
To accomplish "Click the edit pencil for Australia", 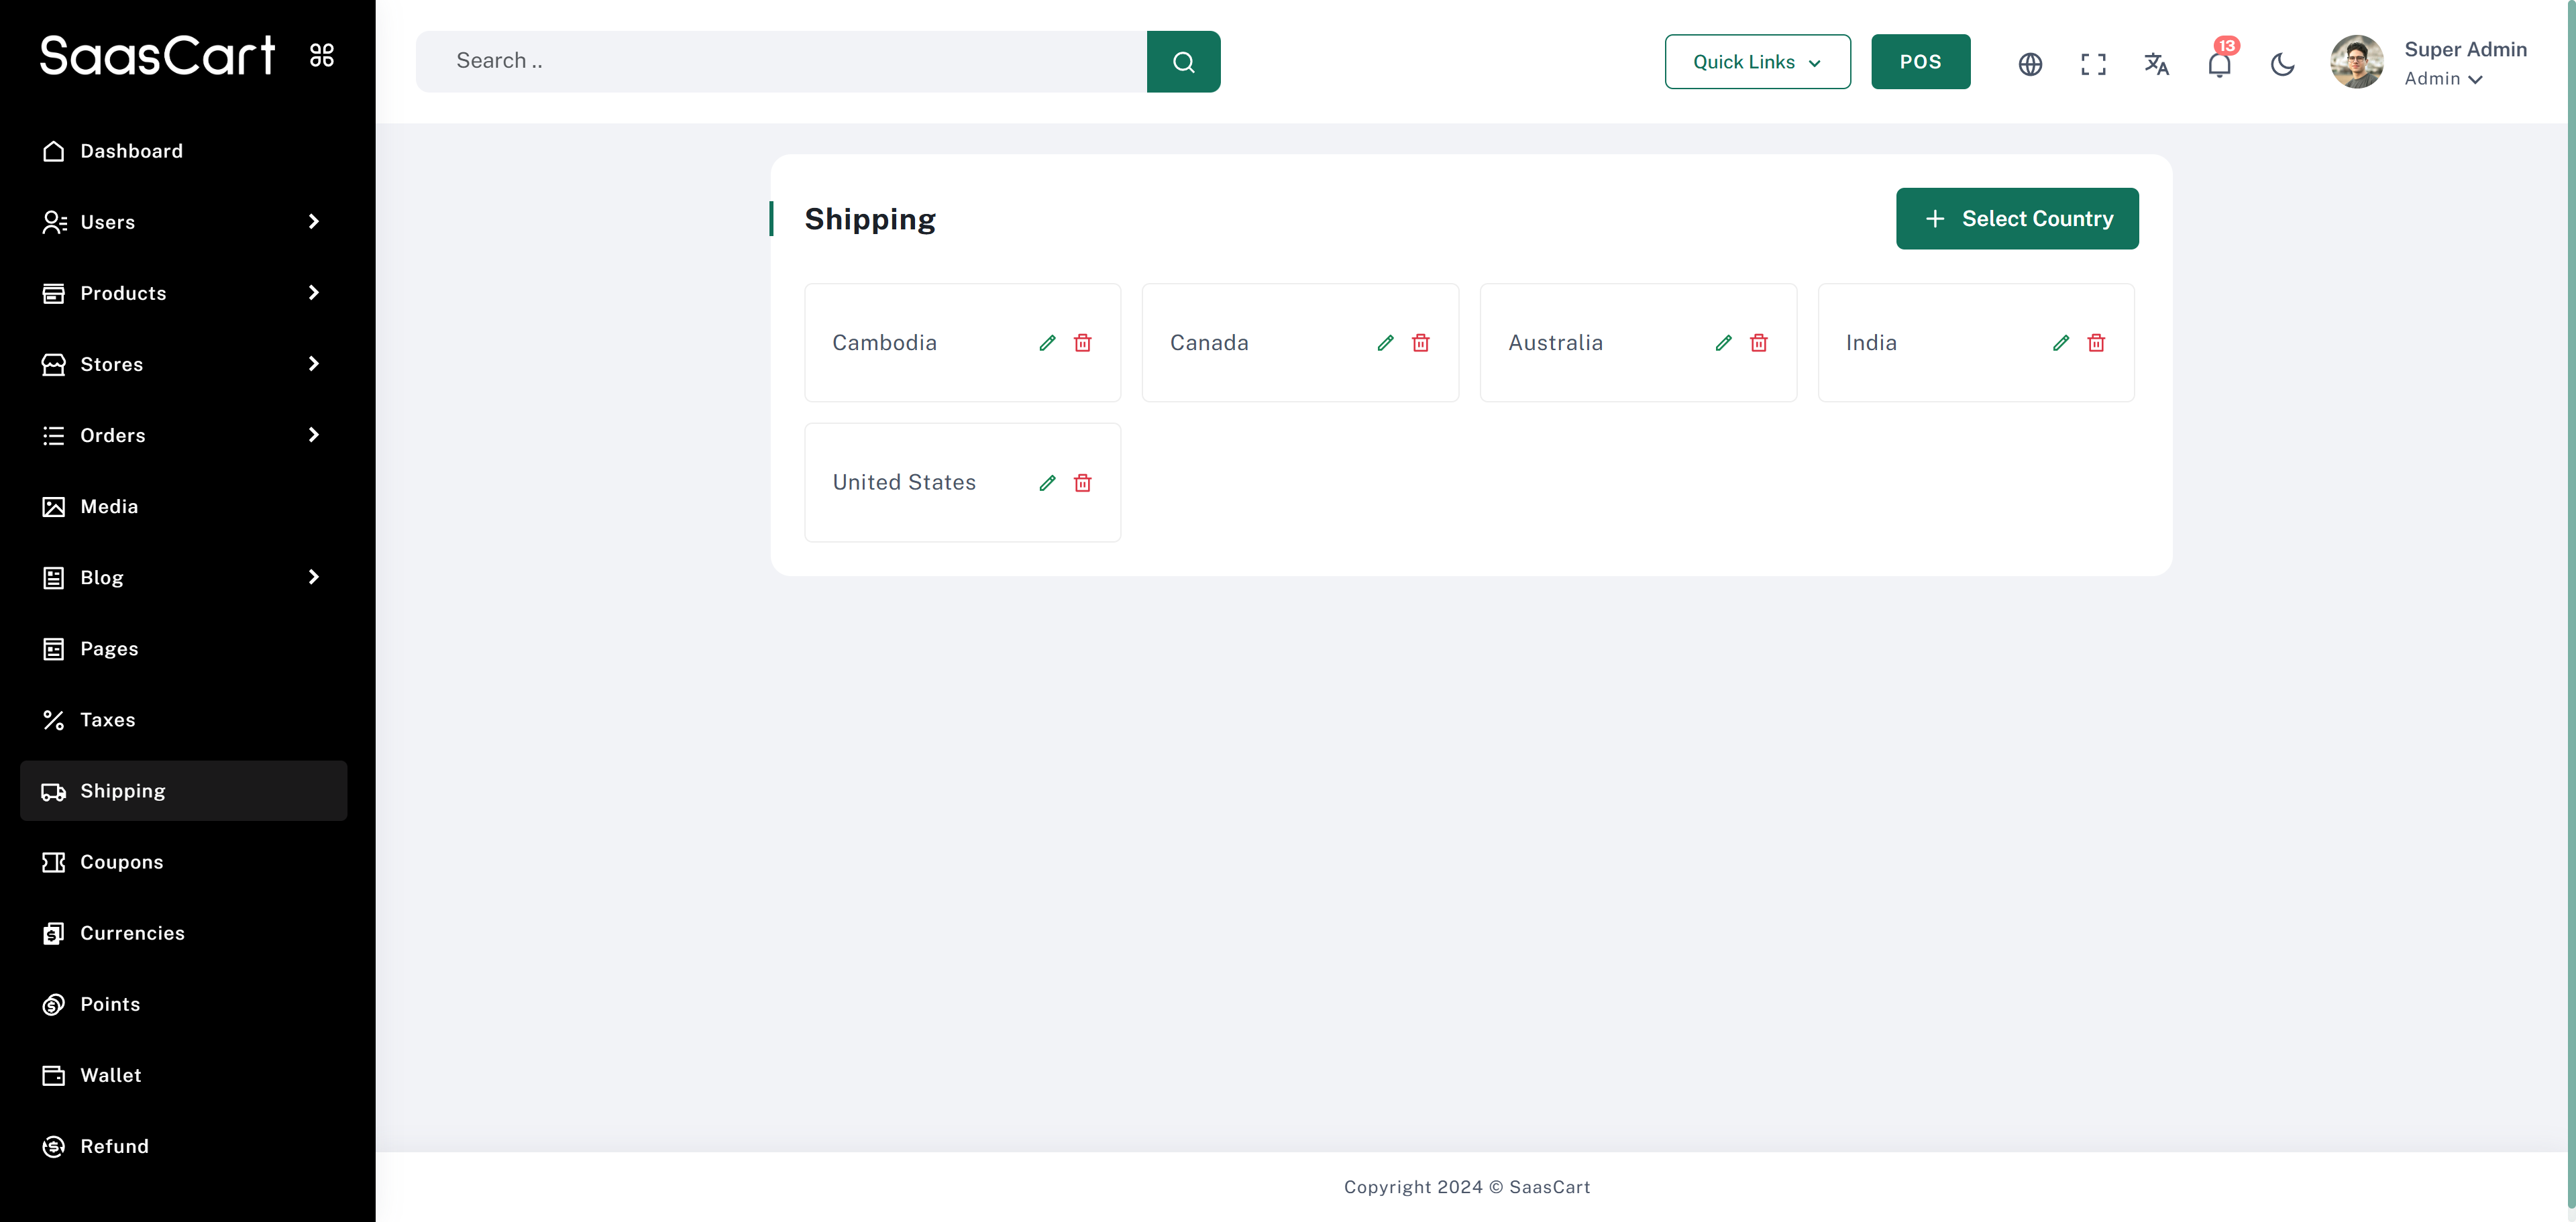I will [x=1723, y=343].
